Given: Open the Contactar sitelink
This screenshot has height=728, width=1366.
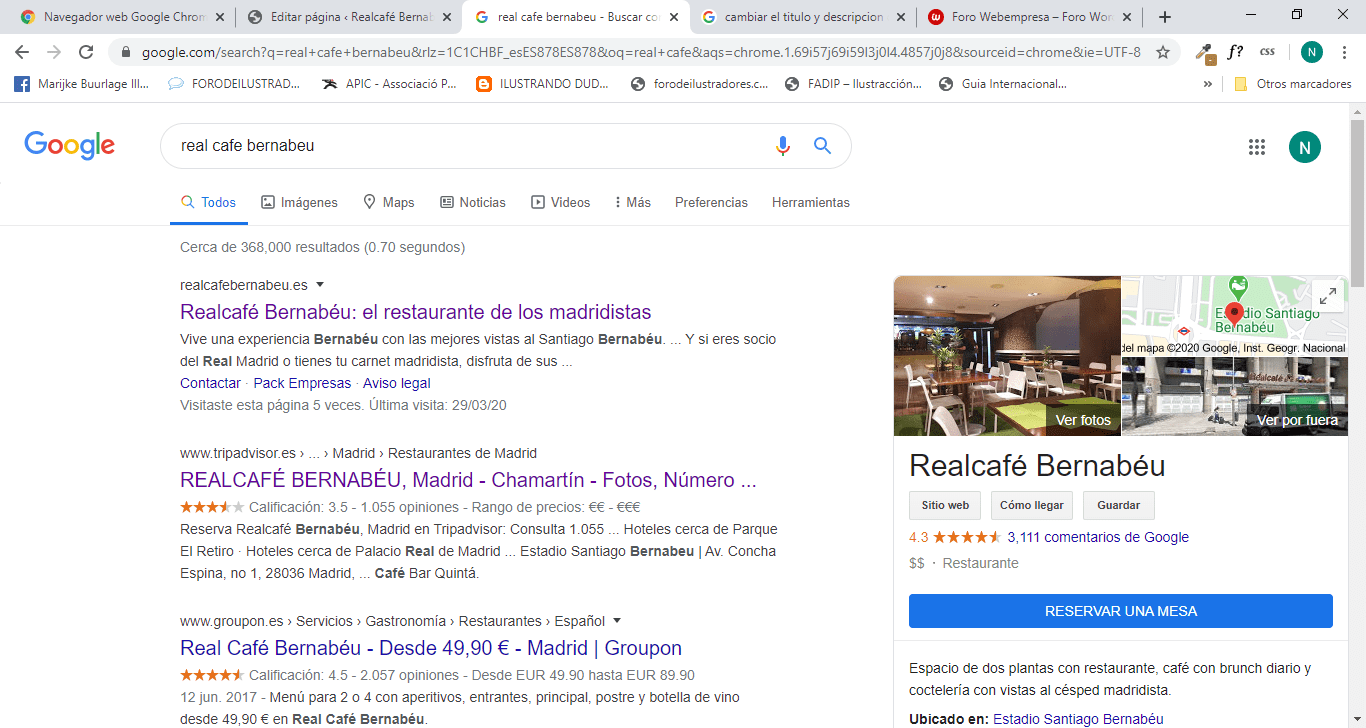Looking at the screenshot, I should point(210,383).
